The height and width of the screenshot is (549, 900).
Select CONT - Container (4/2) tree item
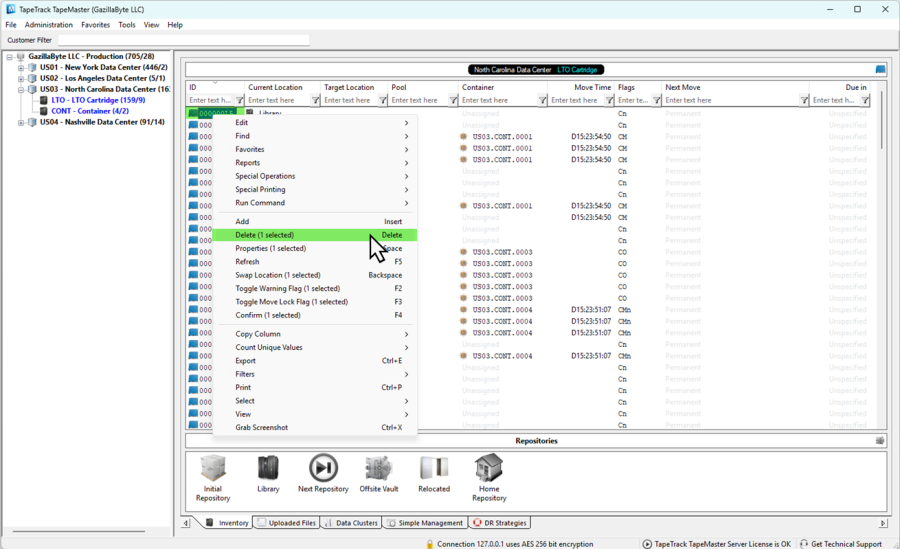tap(90, 111)
